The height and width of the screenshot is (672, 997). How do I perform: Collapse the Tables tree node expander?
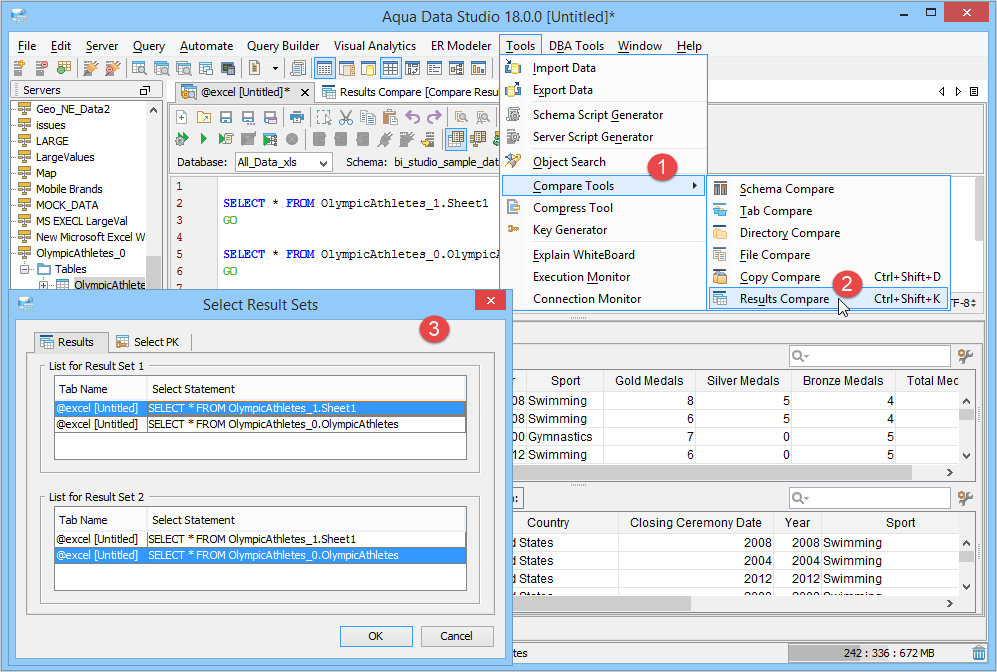[x=25, y=270]
